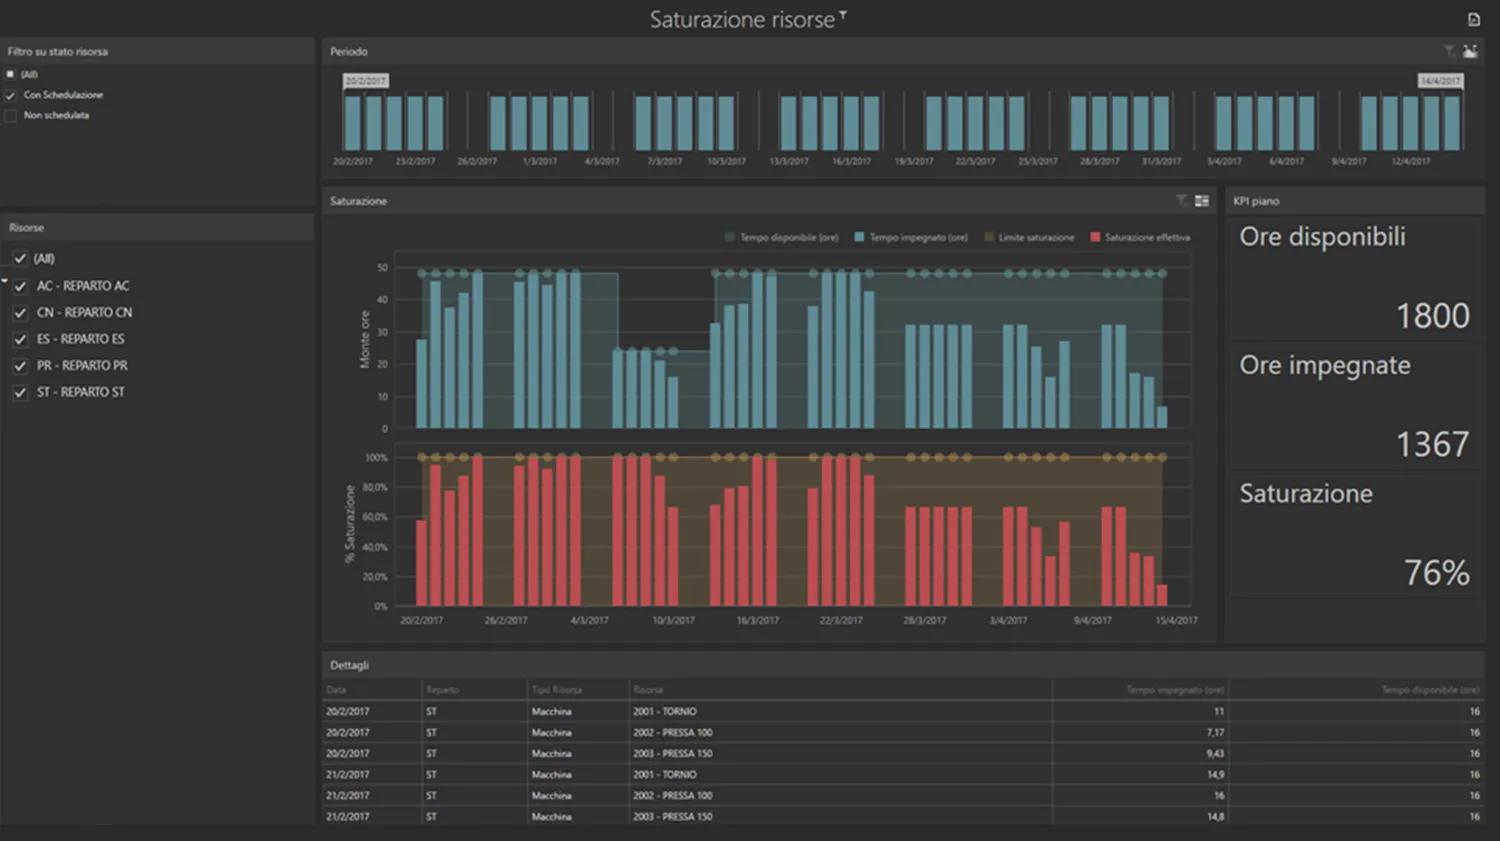Select the 20/2/2017 start marker on period range

click(x=366, y=81)
